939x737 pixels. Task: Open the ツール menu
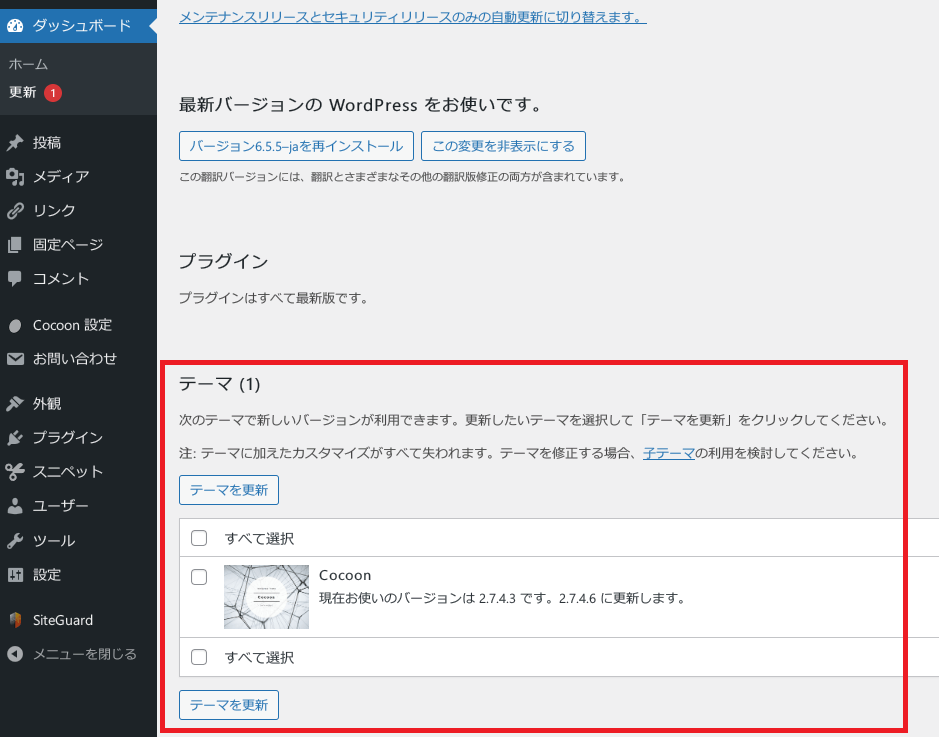(x=78, y=541)
